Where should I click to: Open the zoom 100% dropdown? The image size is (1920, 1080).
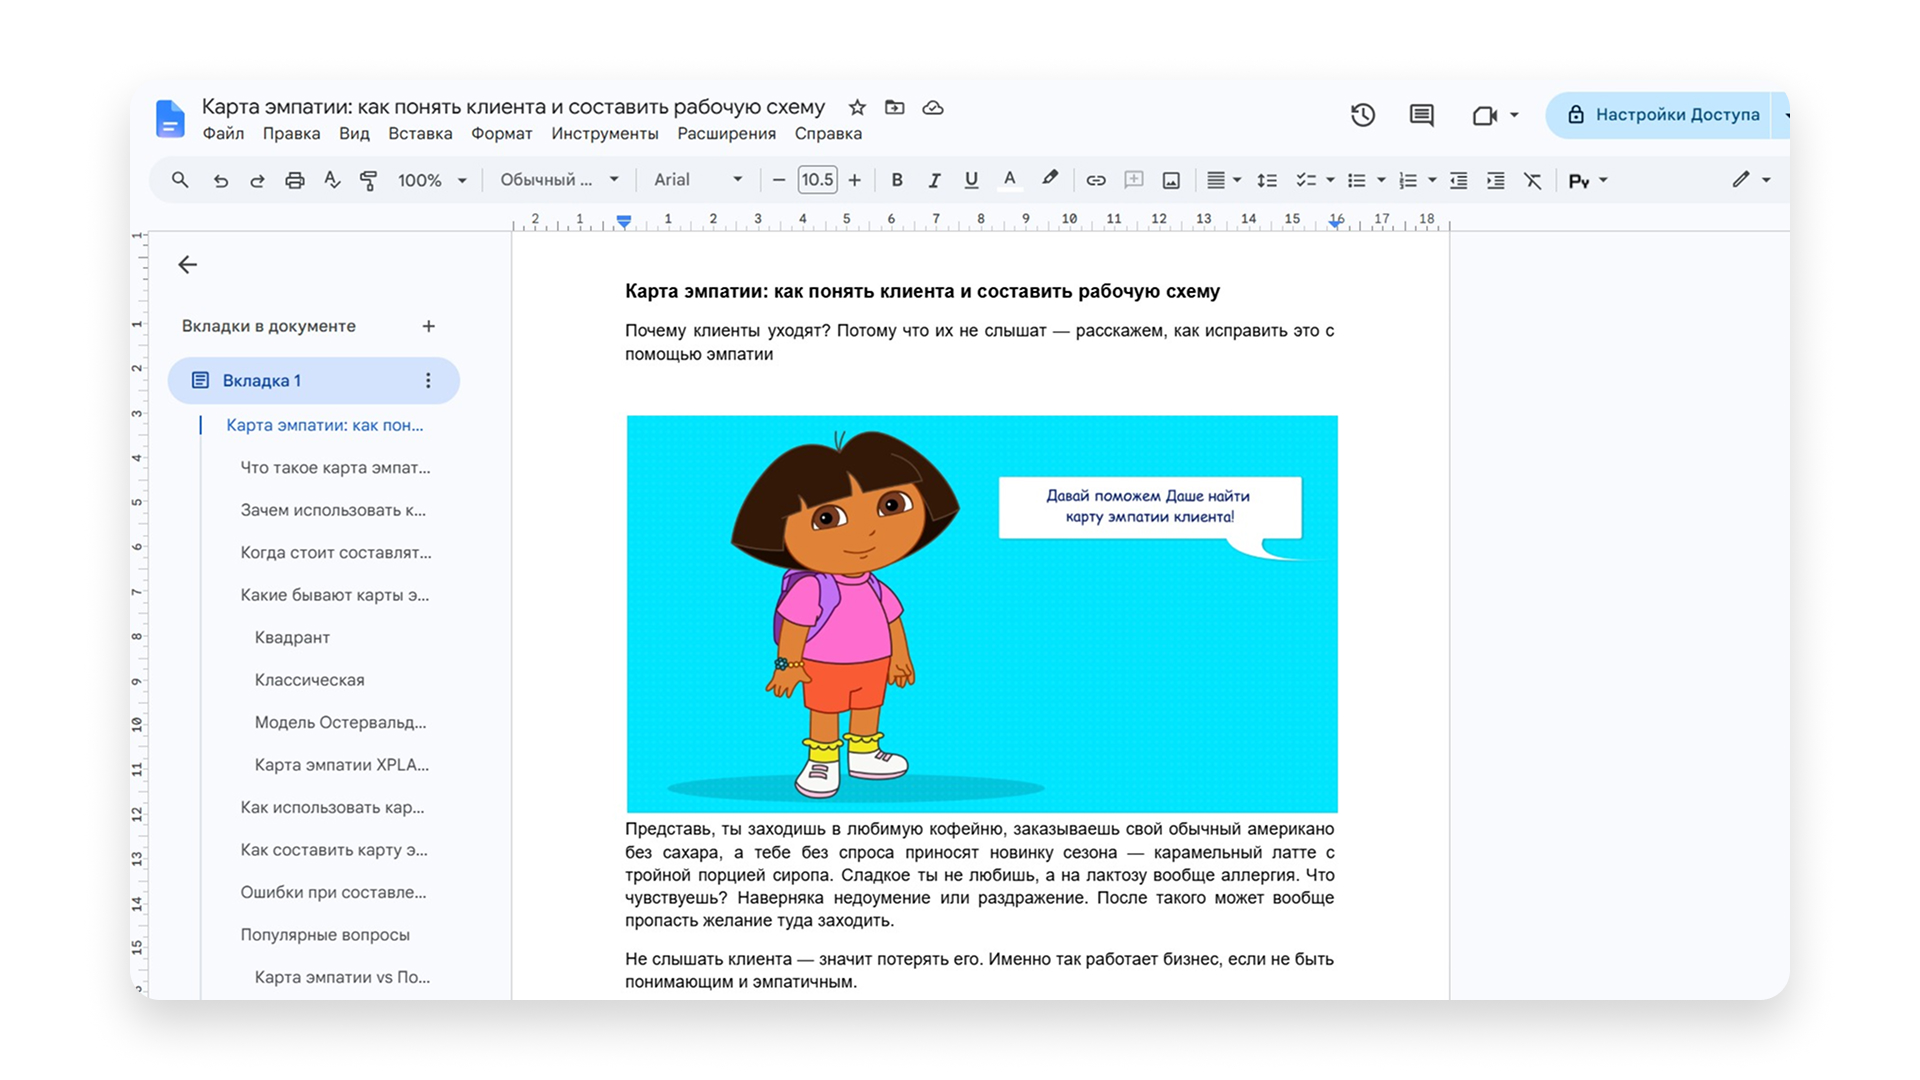point(432,180)
